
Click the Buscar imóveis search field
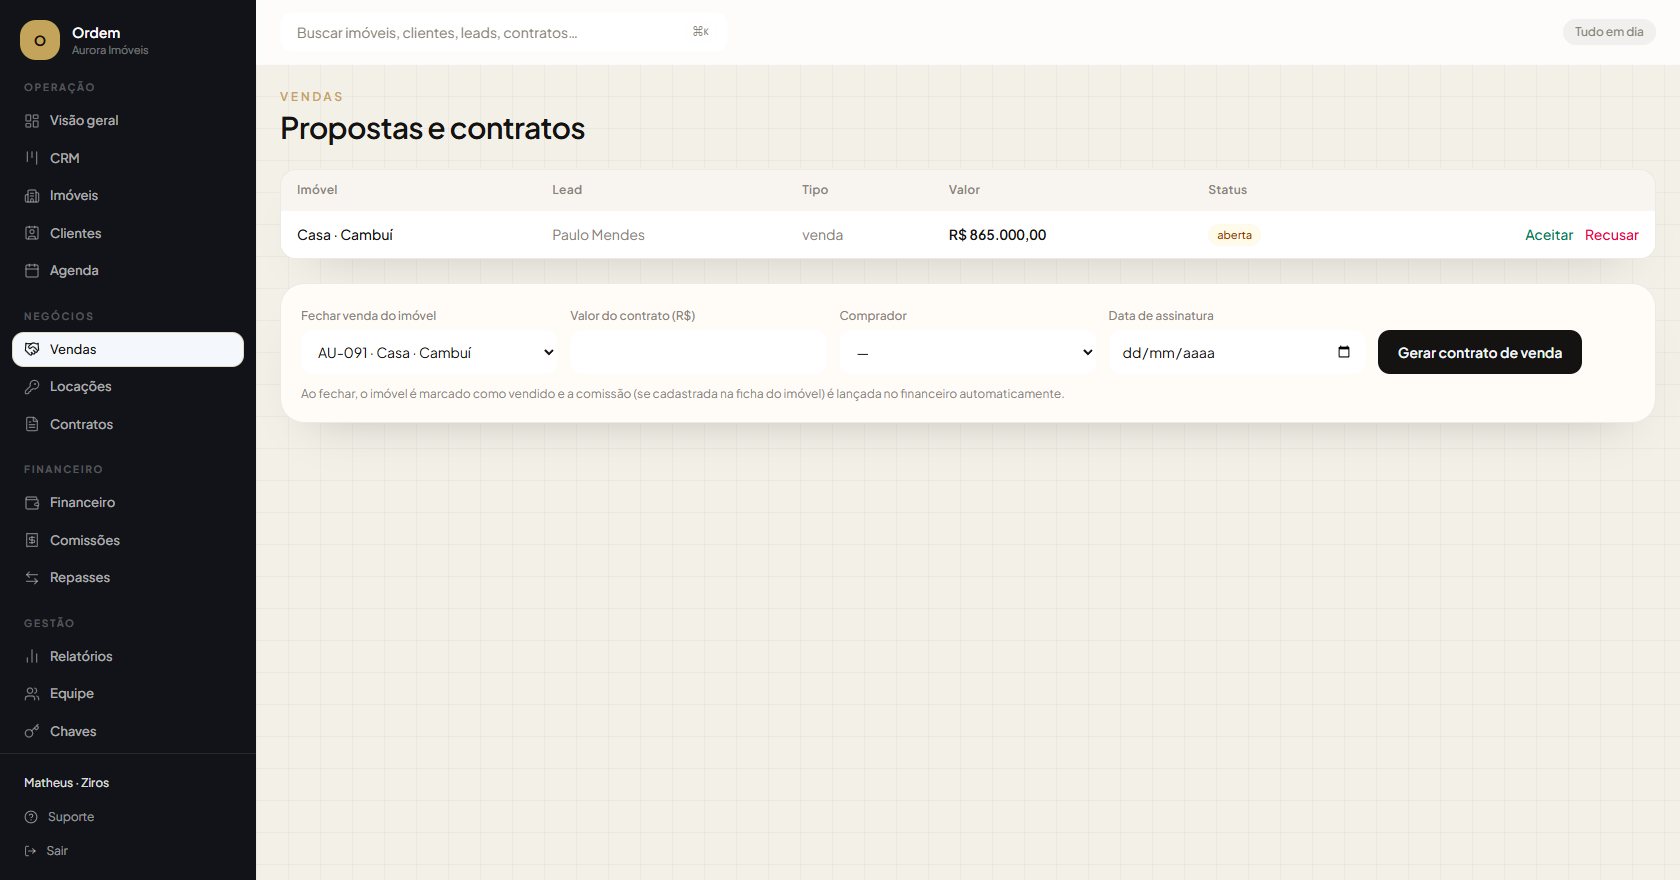504,33
